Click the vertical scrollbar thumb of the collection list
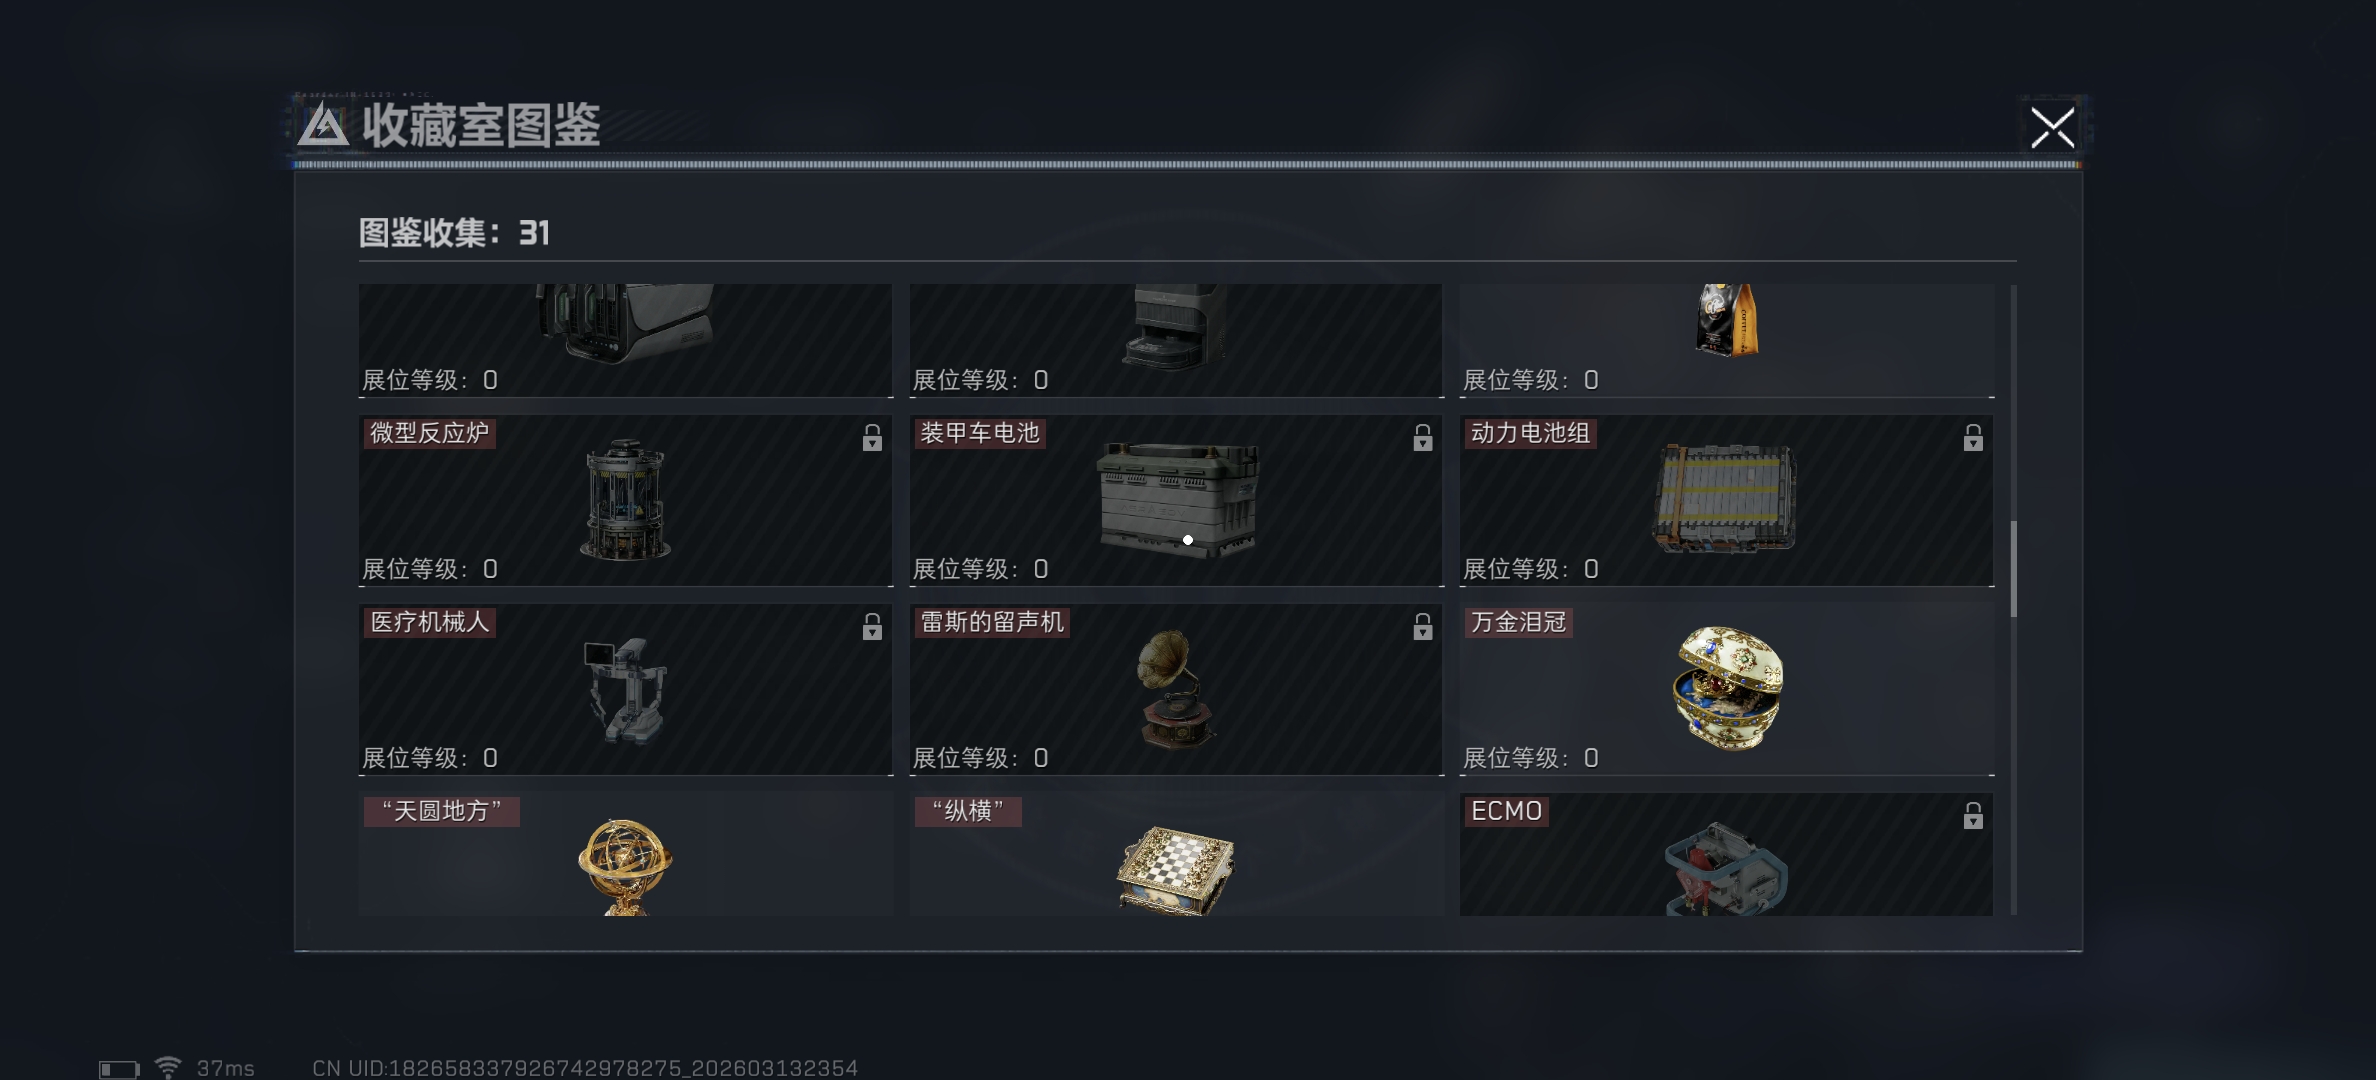The width and height of the screenshot is (2376, 1080). pos(2013,568)
